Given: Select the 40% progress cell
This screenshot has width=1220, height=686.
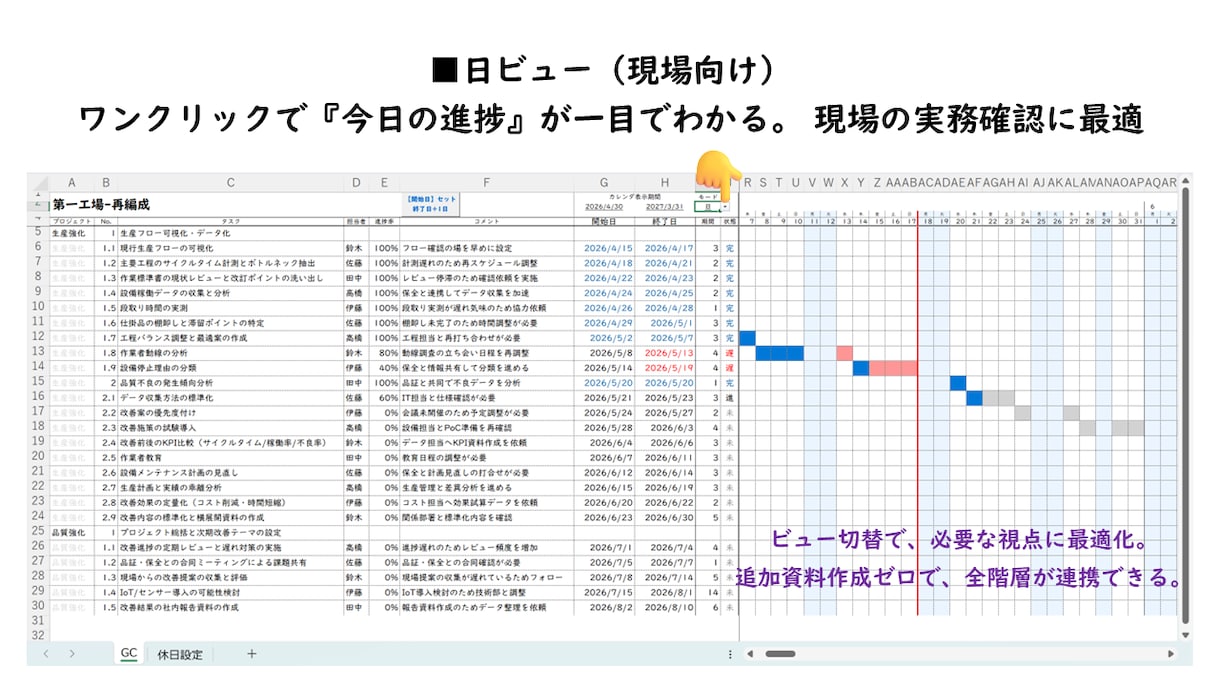Looking at the screenshot, I should (385, 367).
